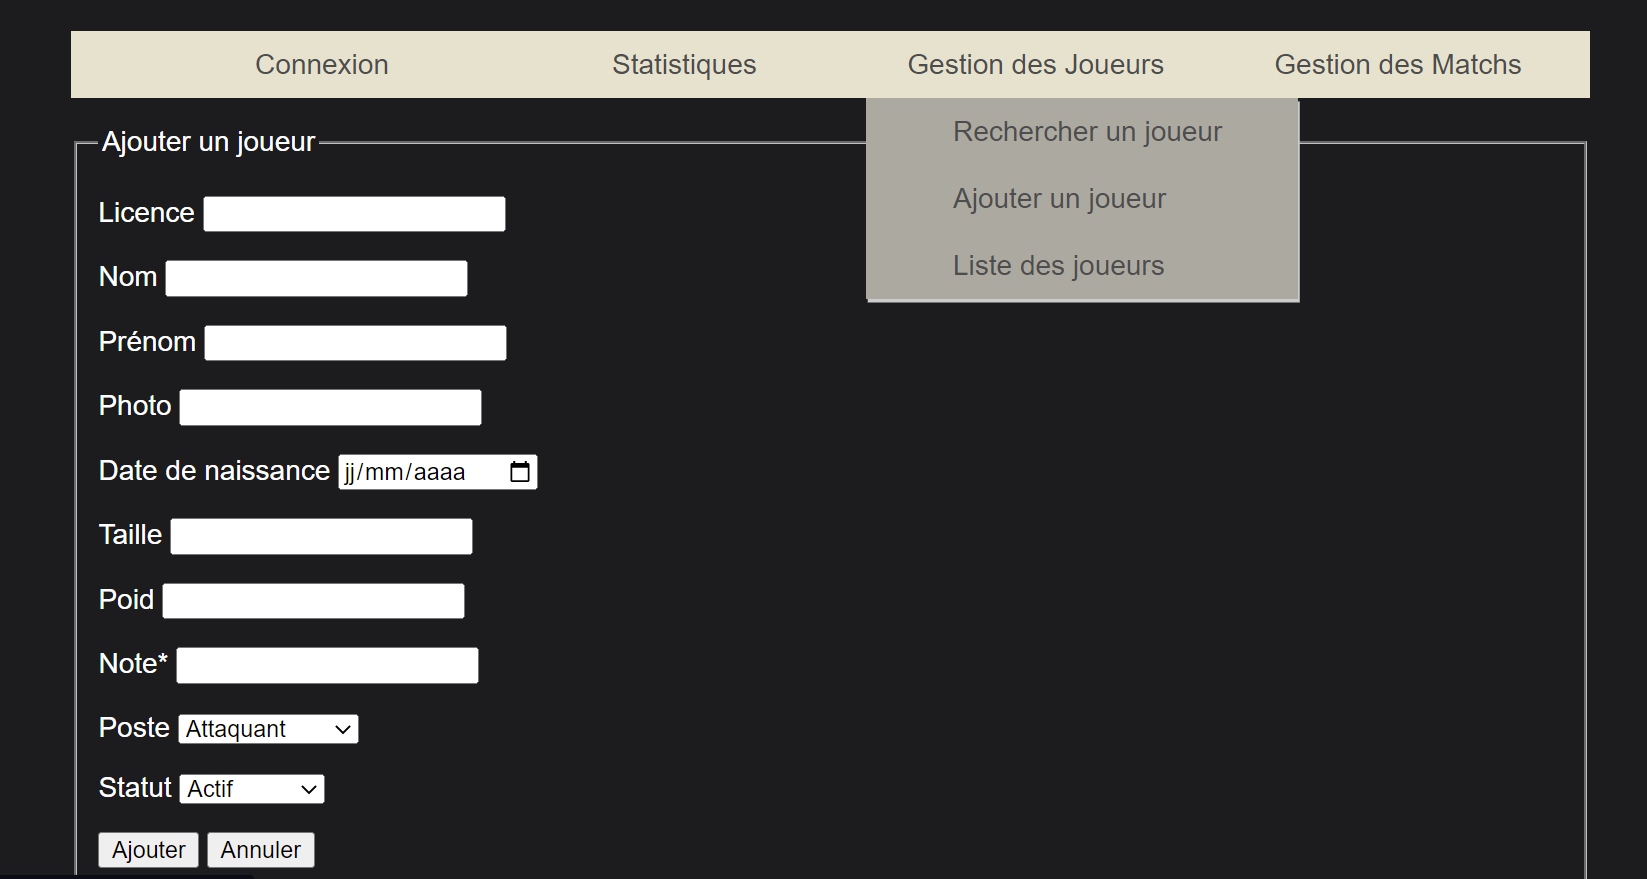This screenshot has width=1647, height=879.
Task: Expand the Poste combo box arrow
Action: click(341, 728)
